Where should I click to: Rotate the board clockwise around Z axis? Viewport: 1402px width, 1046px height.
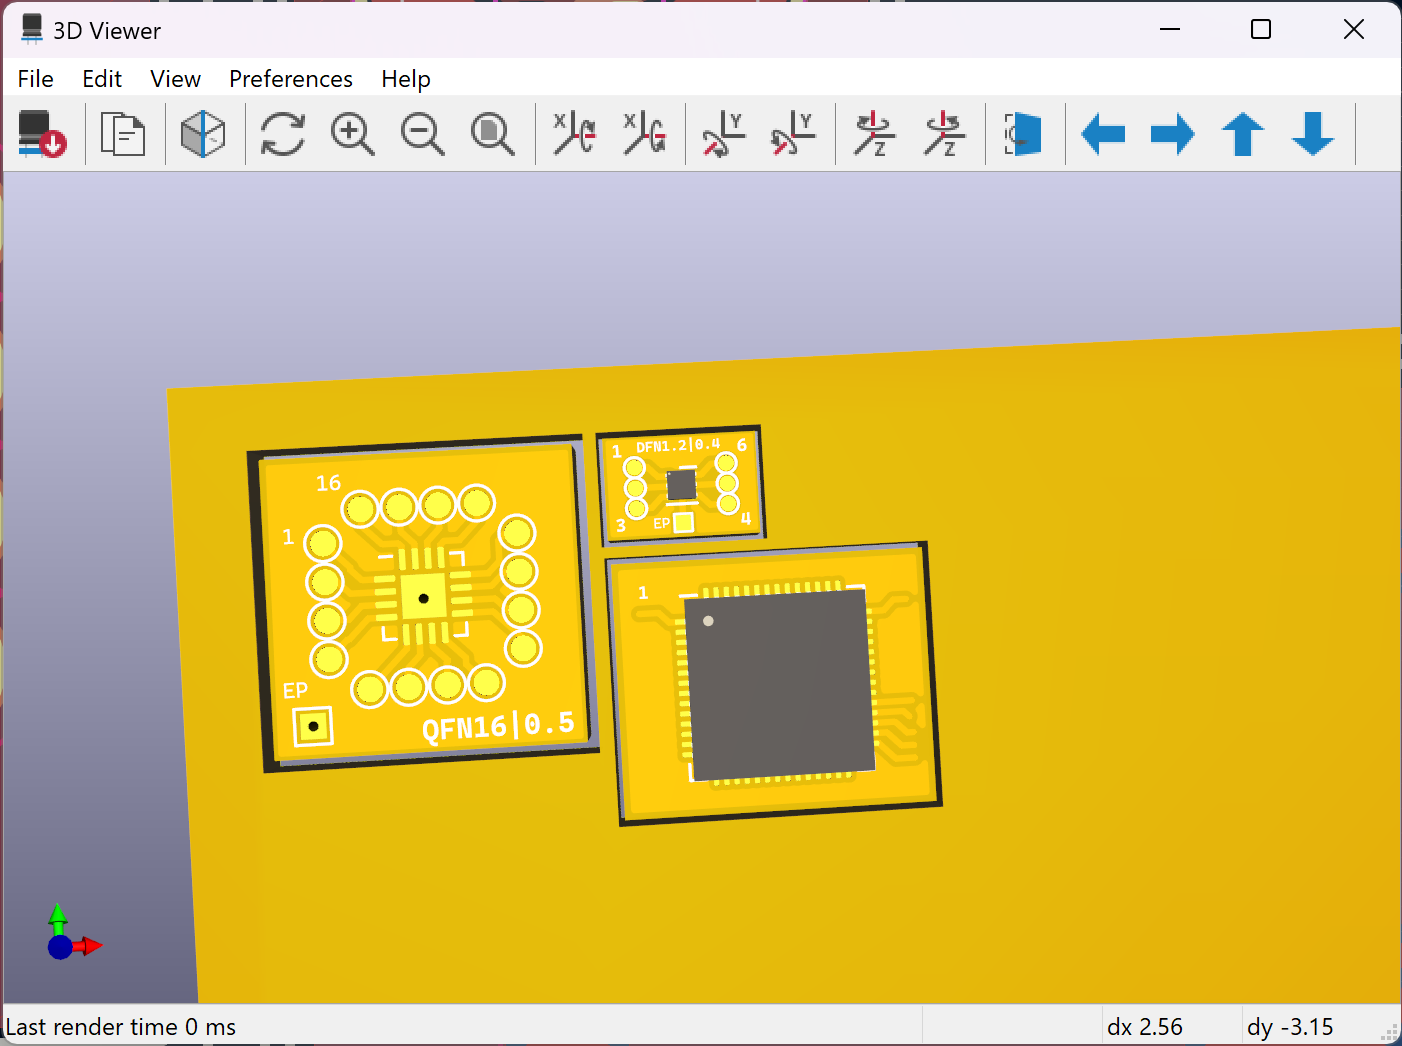[873, 134]
